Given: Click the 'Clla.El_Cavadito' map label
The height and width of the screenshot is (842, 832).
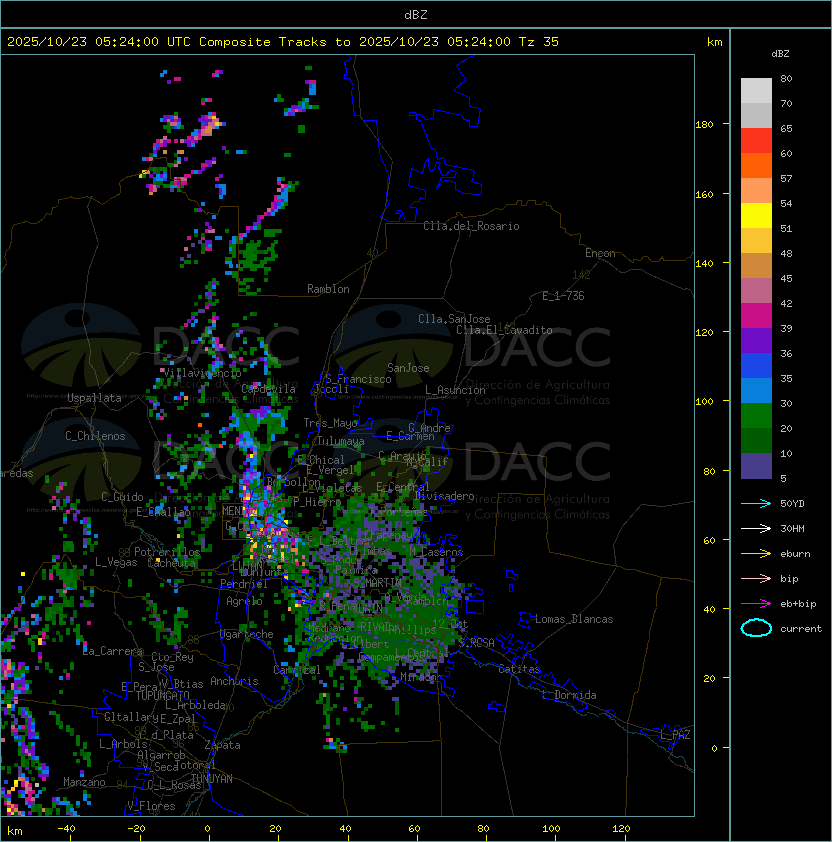Looking at the screenshot, I should 504,330.
